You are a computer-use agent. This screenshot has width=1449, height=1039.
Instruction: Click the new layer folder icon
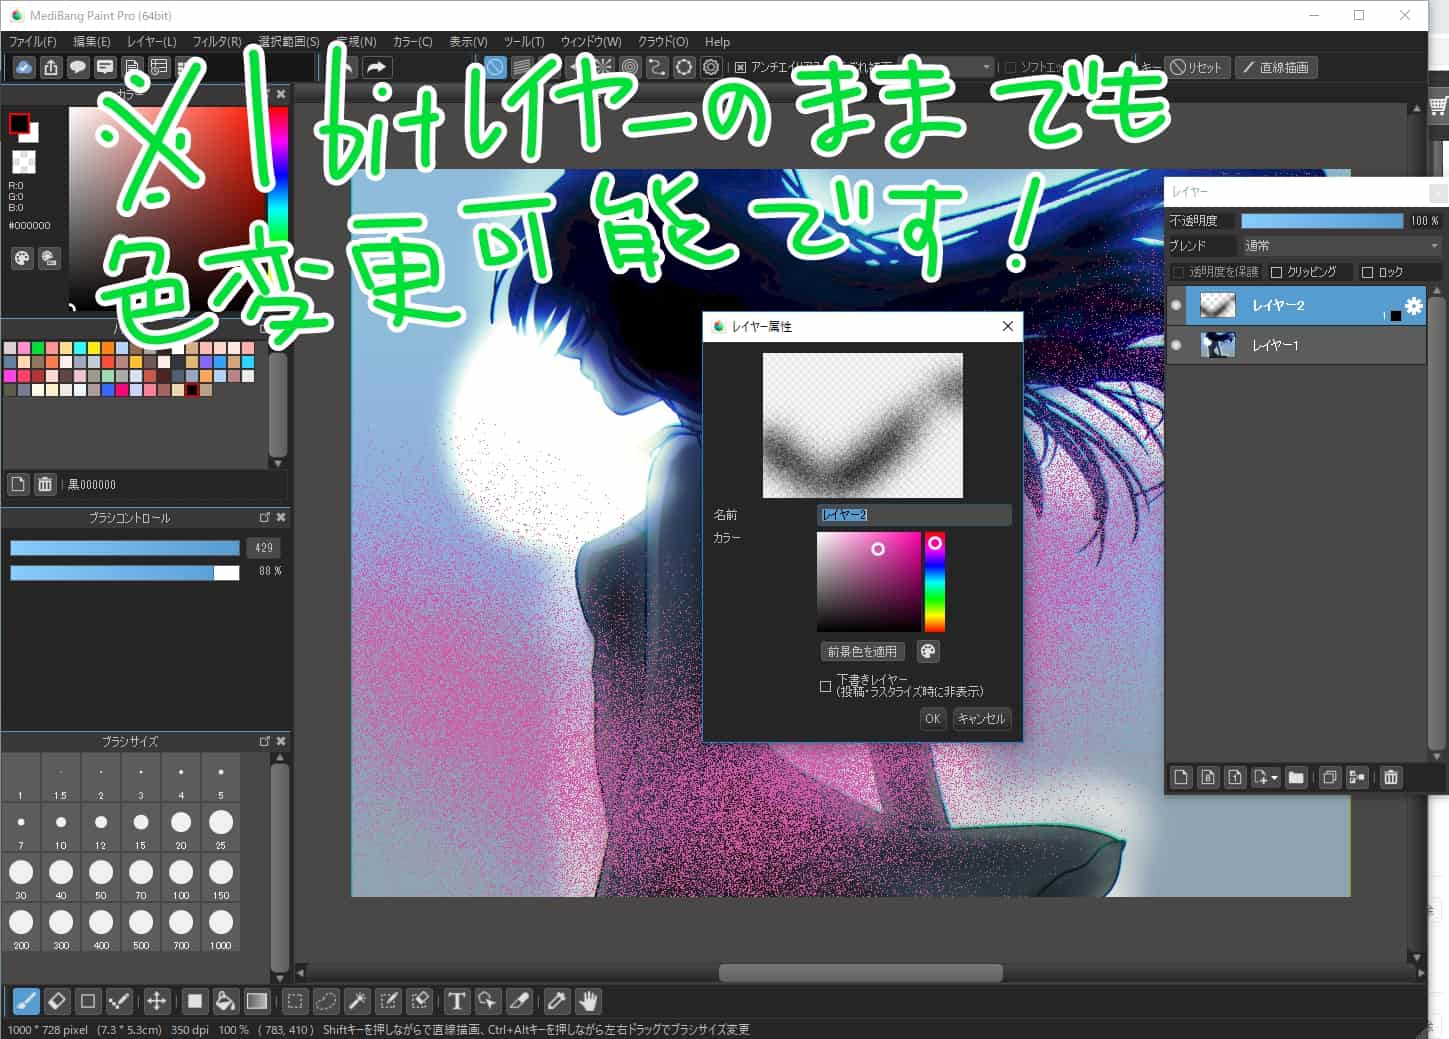click(x=1296, y=777)
